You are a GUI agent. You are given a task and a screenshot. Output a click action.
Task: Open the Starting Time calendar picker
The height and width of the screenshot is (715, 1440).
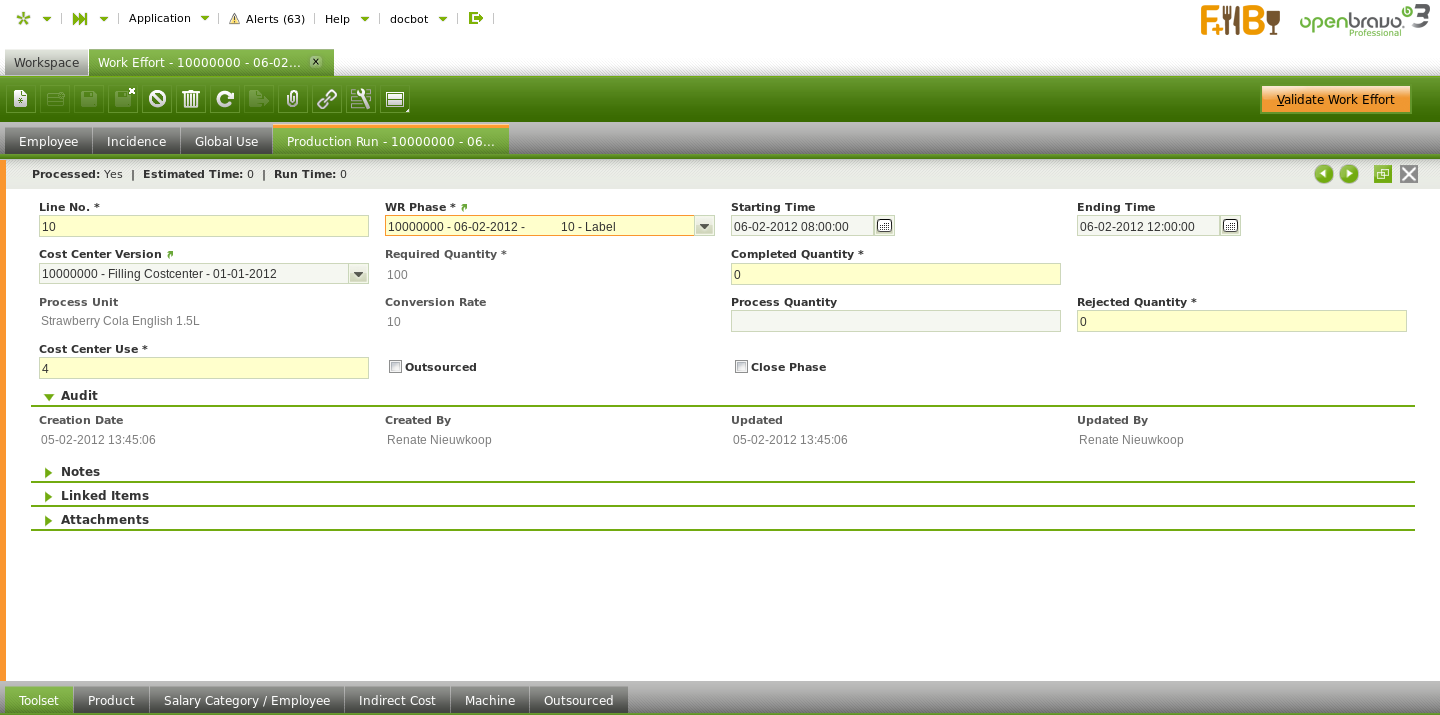(x=884, y=226)
